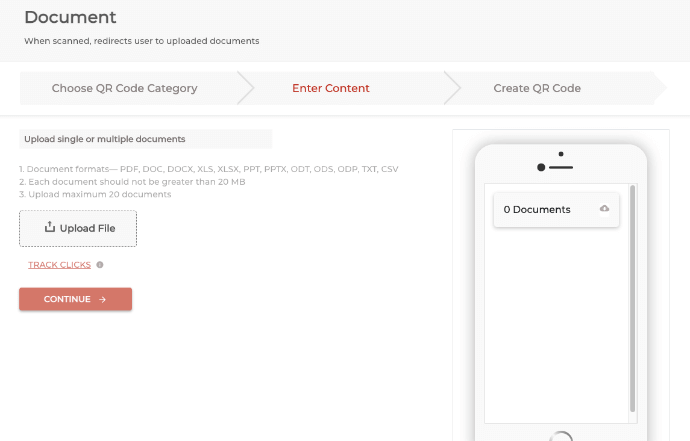
Task: Click the phone preview vertical scrollbar
Action: click(632, 298)
